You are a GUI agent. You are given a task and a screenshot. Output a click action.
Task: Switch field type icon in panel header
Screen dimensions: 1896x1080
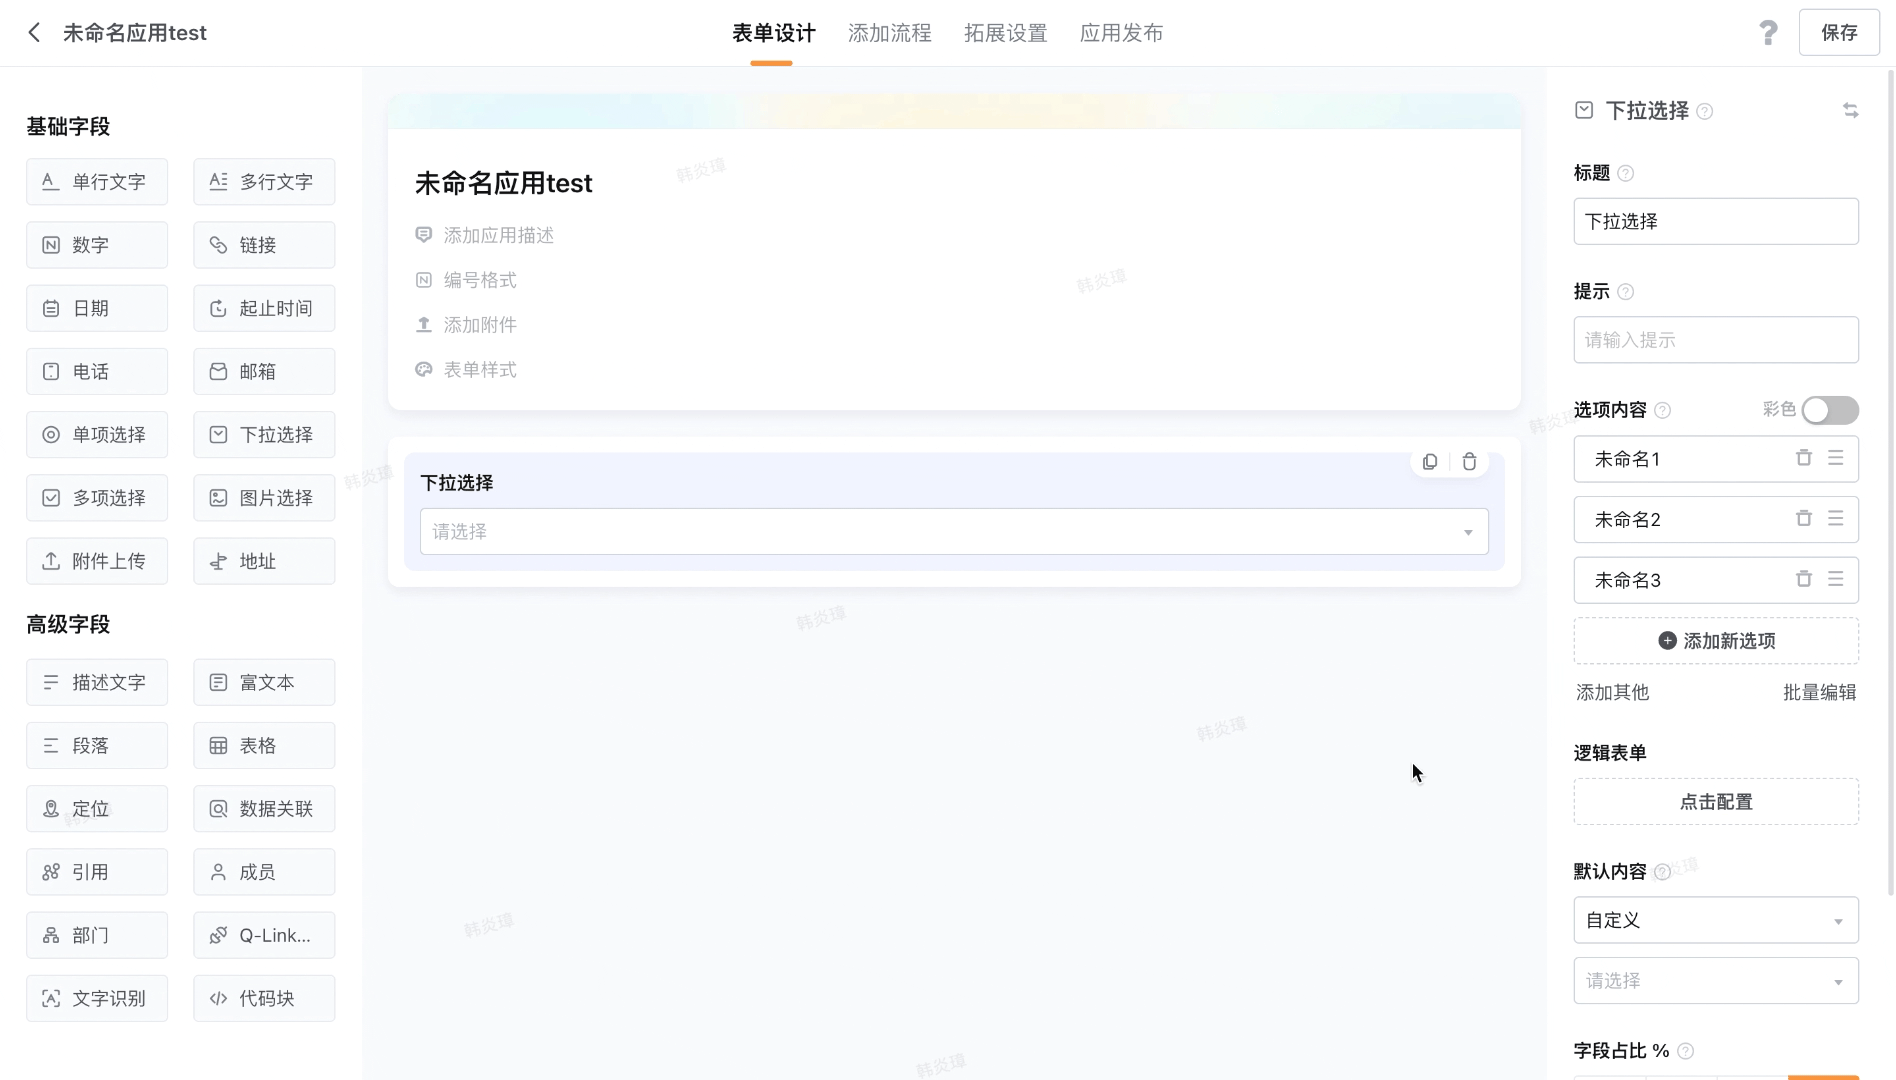click(1851, 111)
